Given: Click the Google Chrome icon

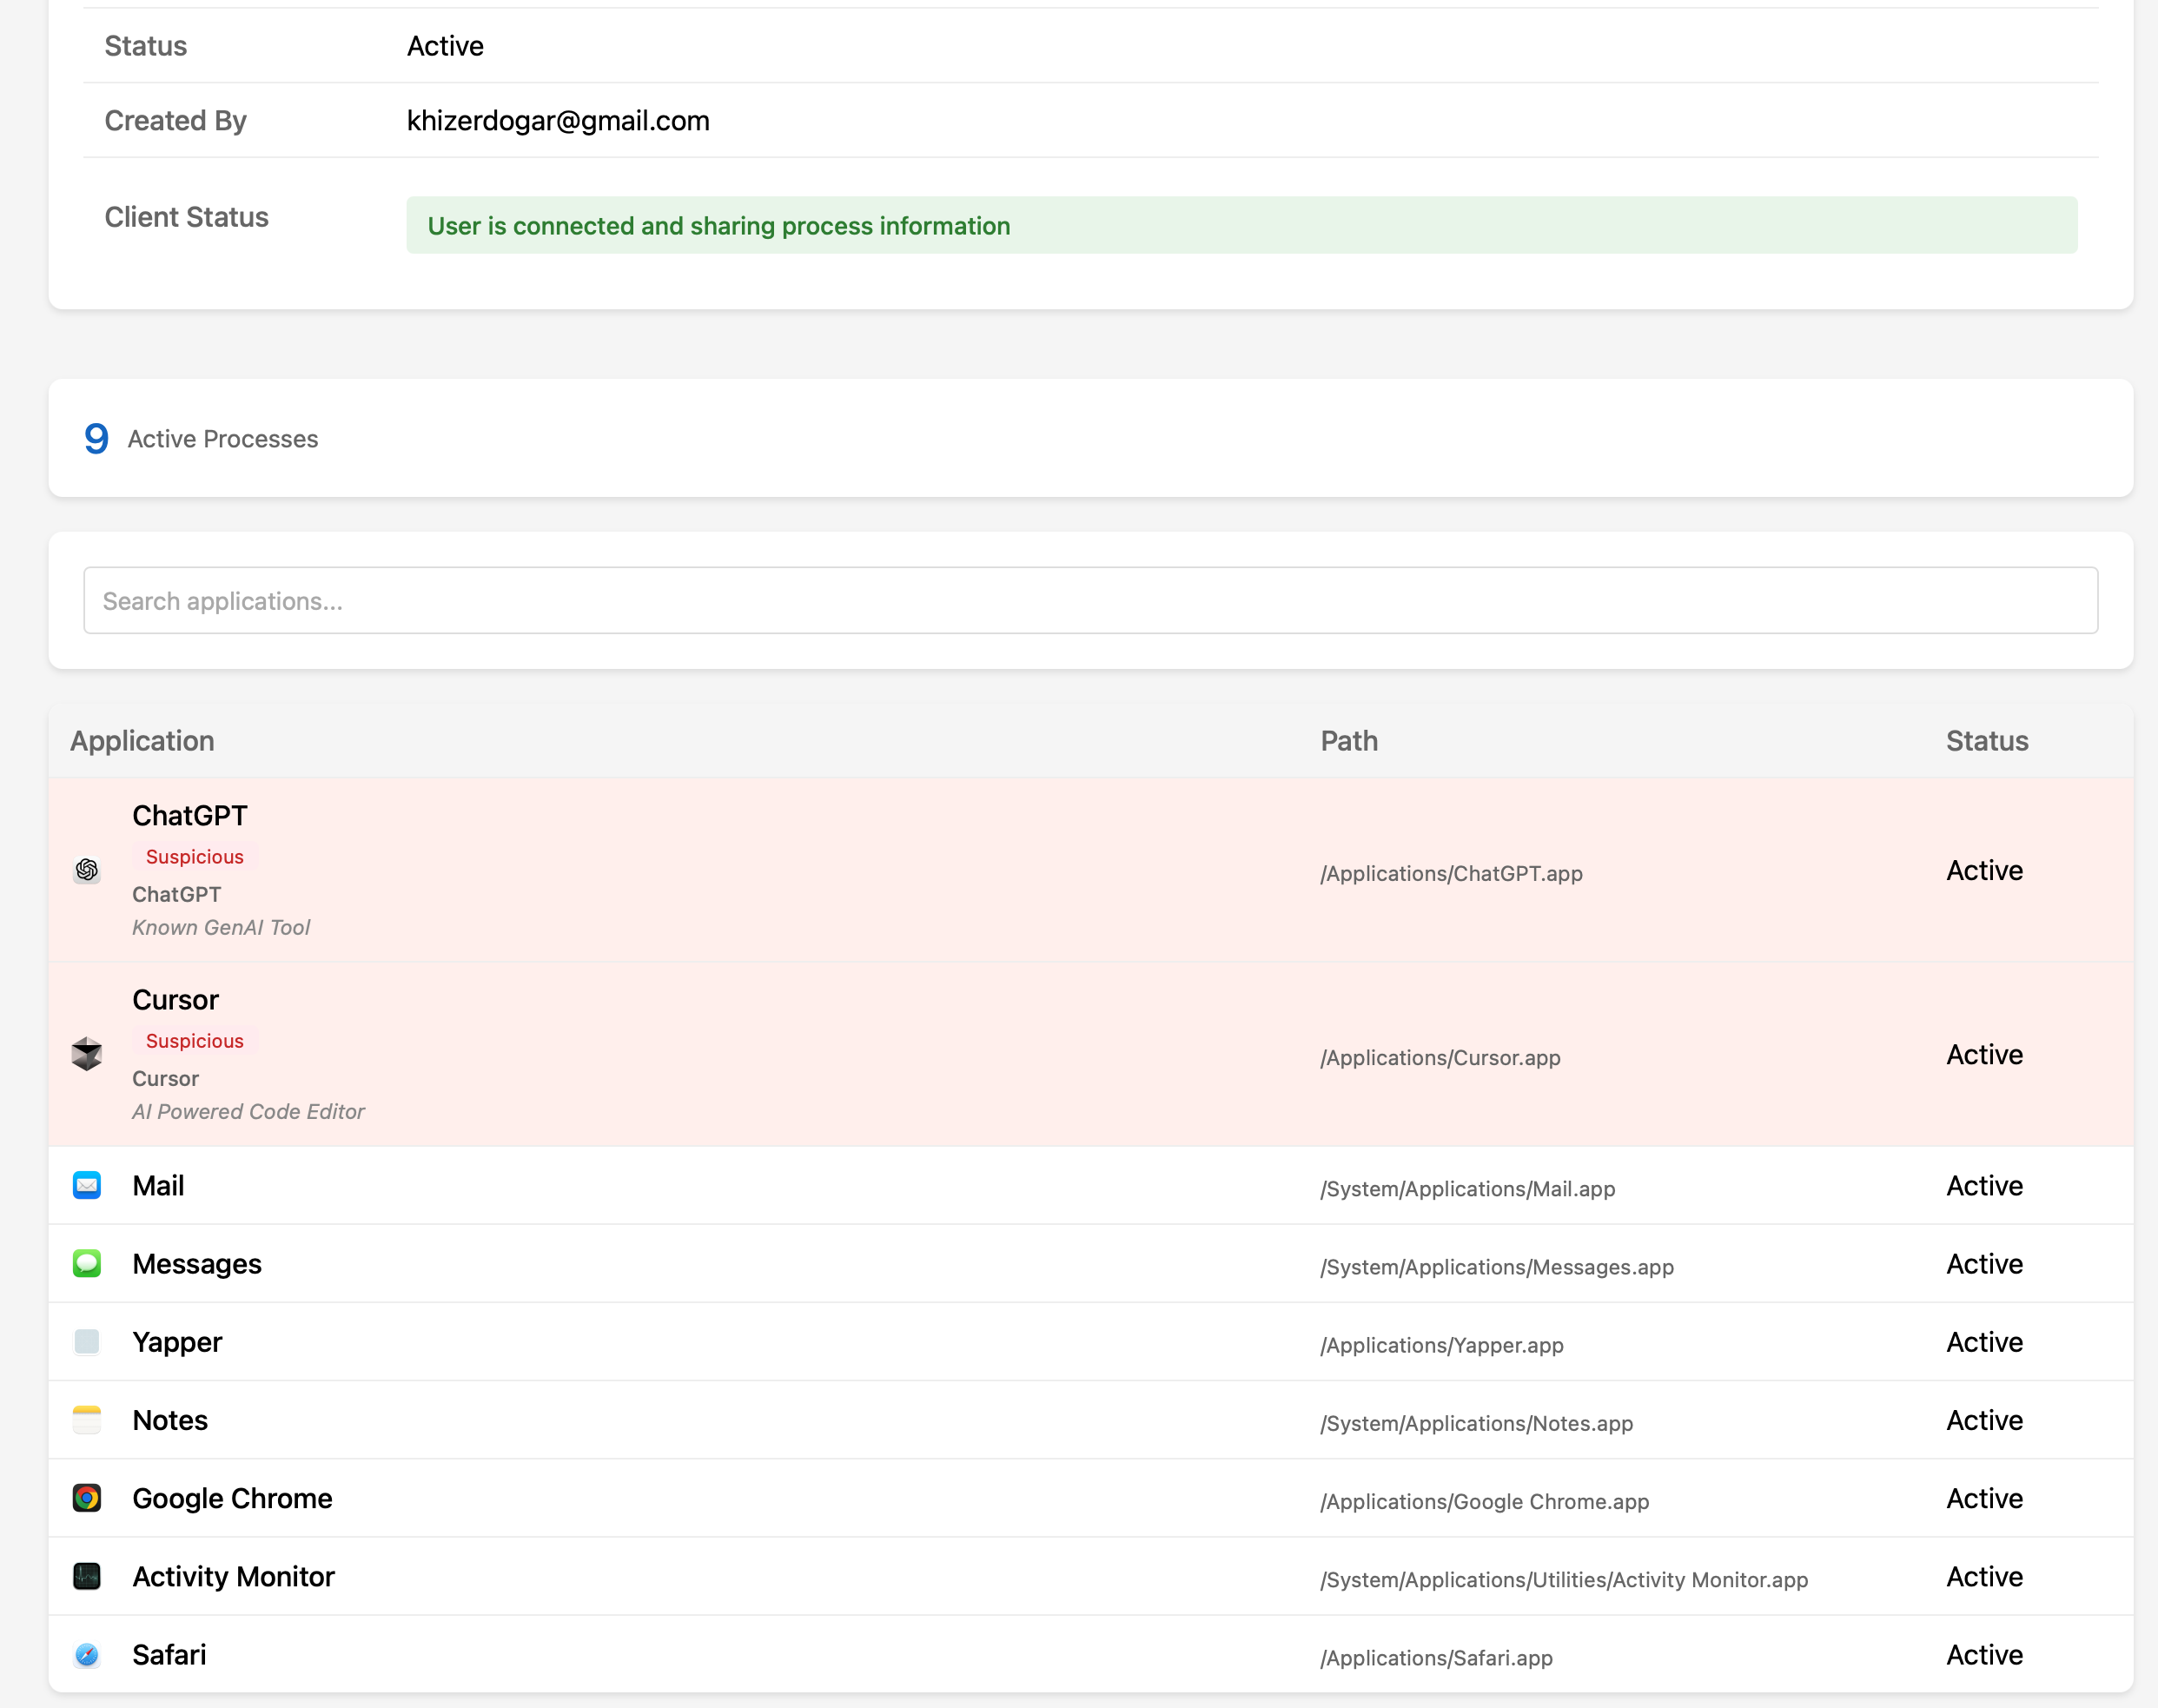Looking at the screenshot, I should [x=87, y=1498].
